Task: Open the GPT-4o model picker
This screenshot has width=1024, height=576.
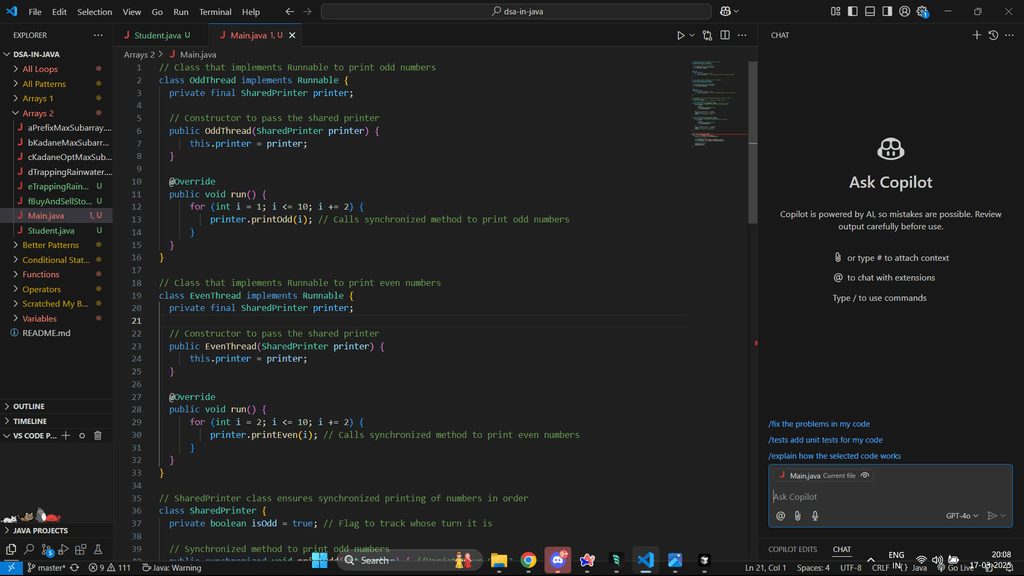Action: [960, 515]
